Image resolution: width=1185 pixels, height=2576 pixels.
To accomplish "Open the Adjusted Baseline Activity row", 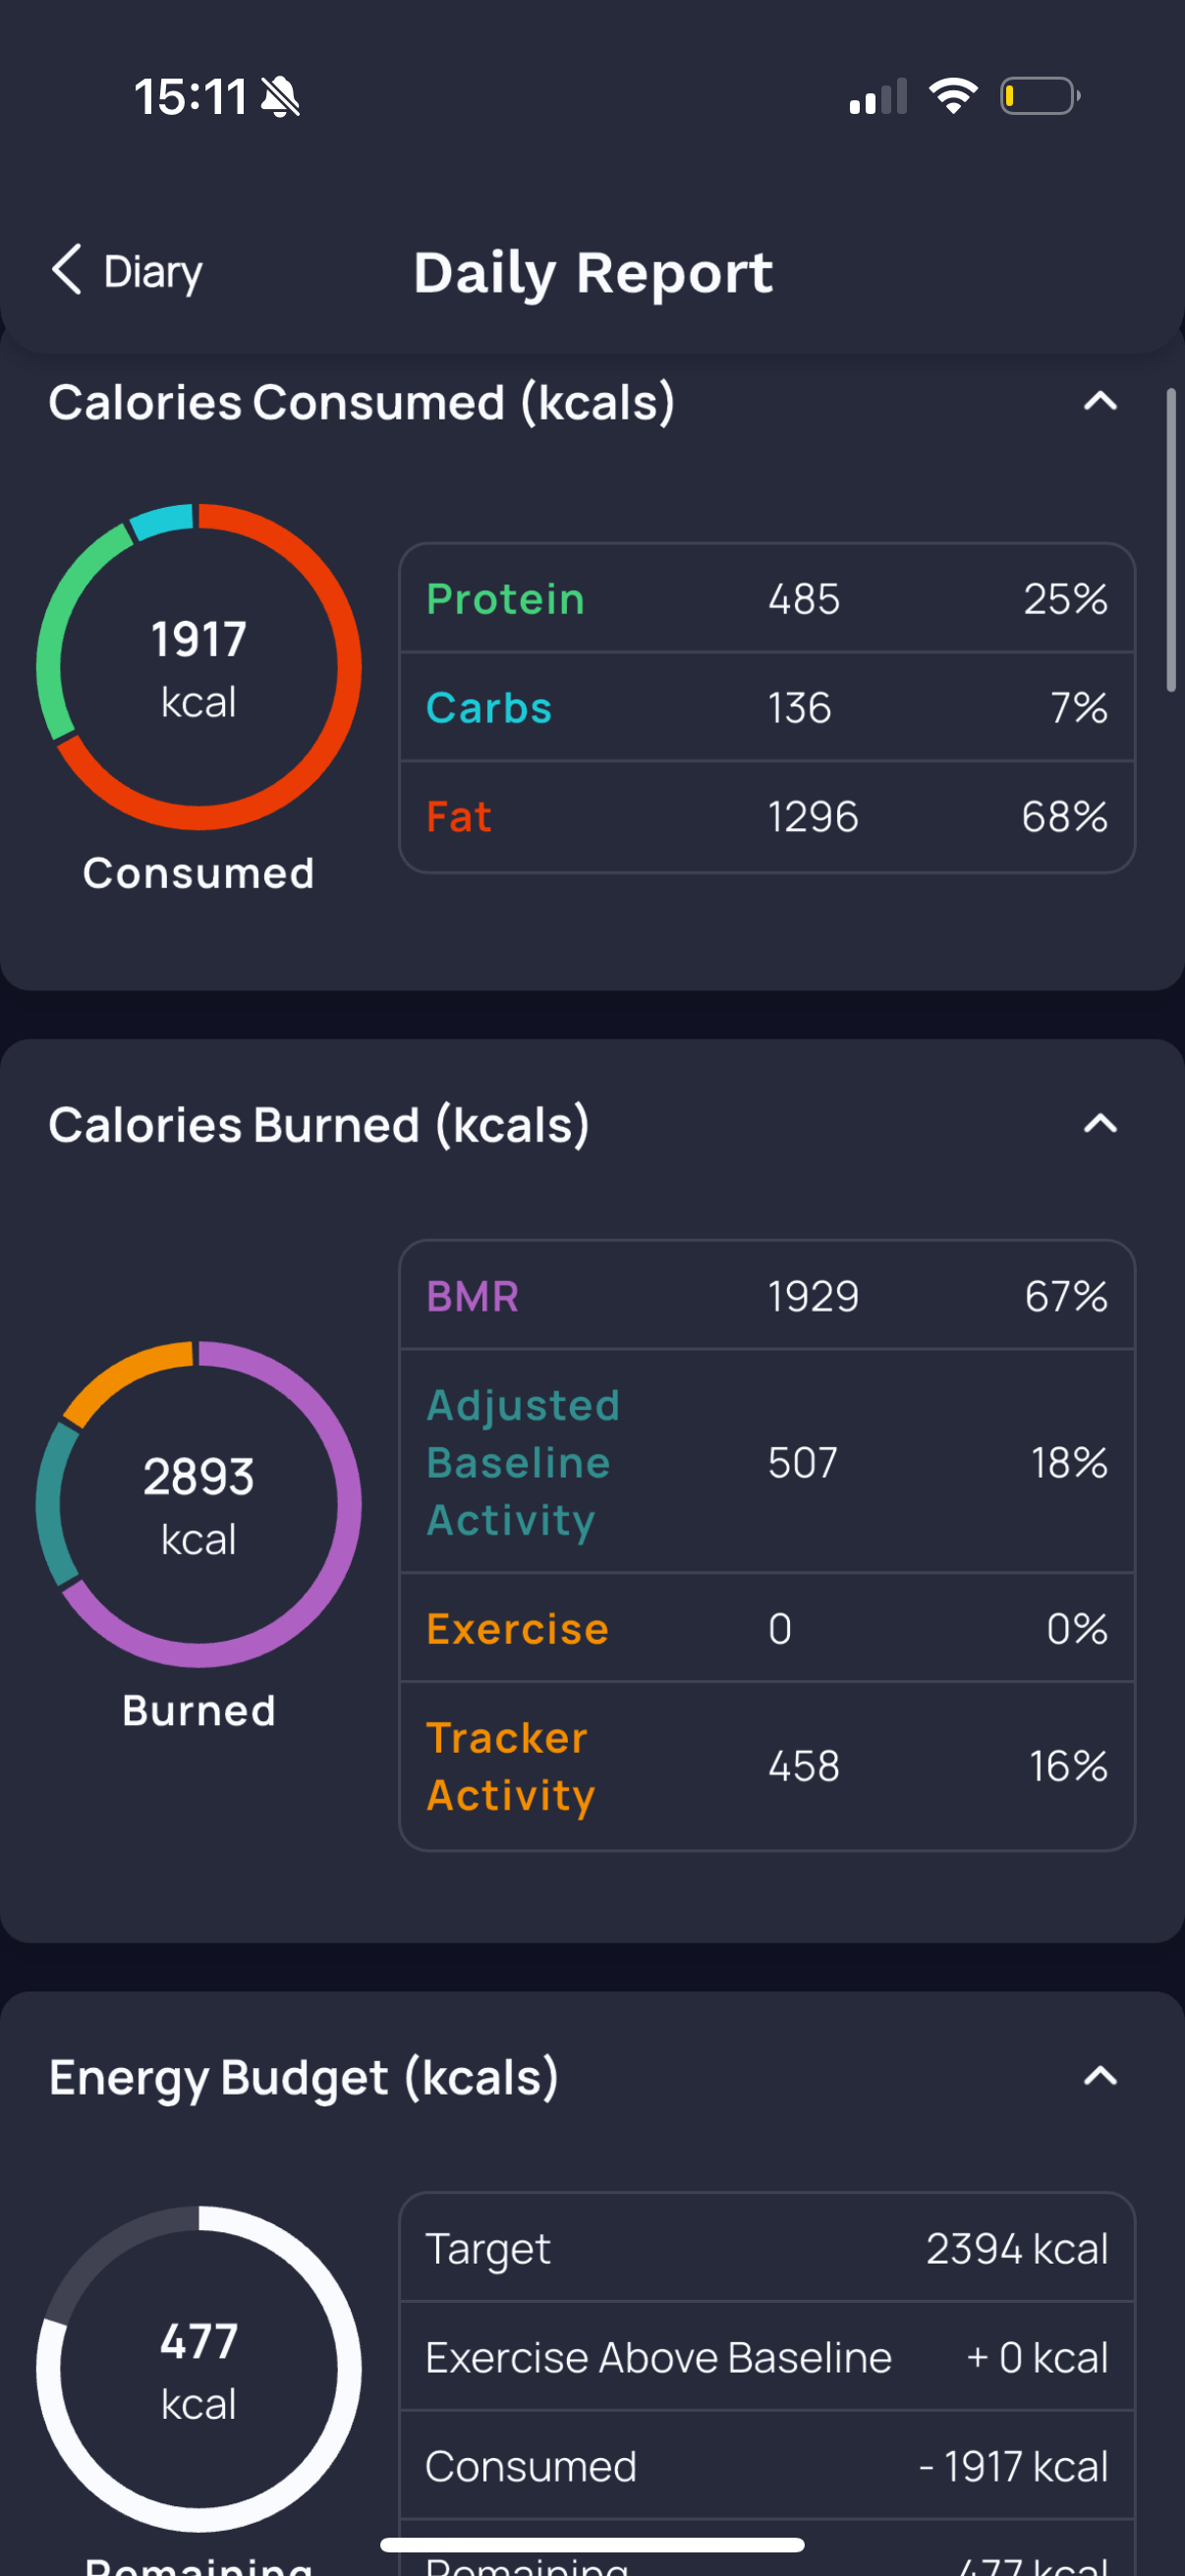I will (767, 1462).
